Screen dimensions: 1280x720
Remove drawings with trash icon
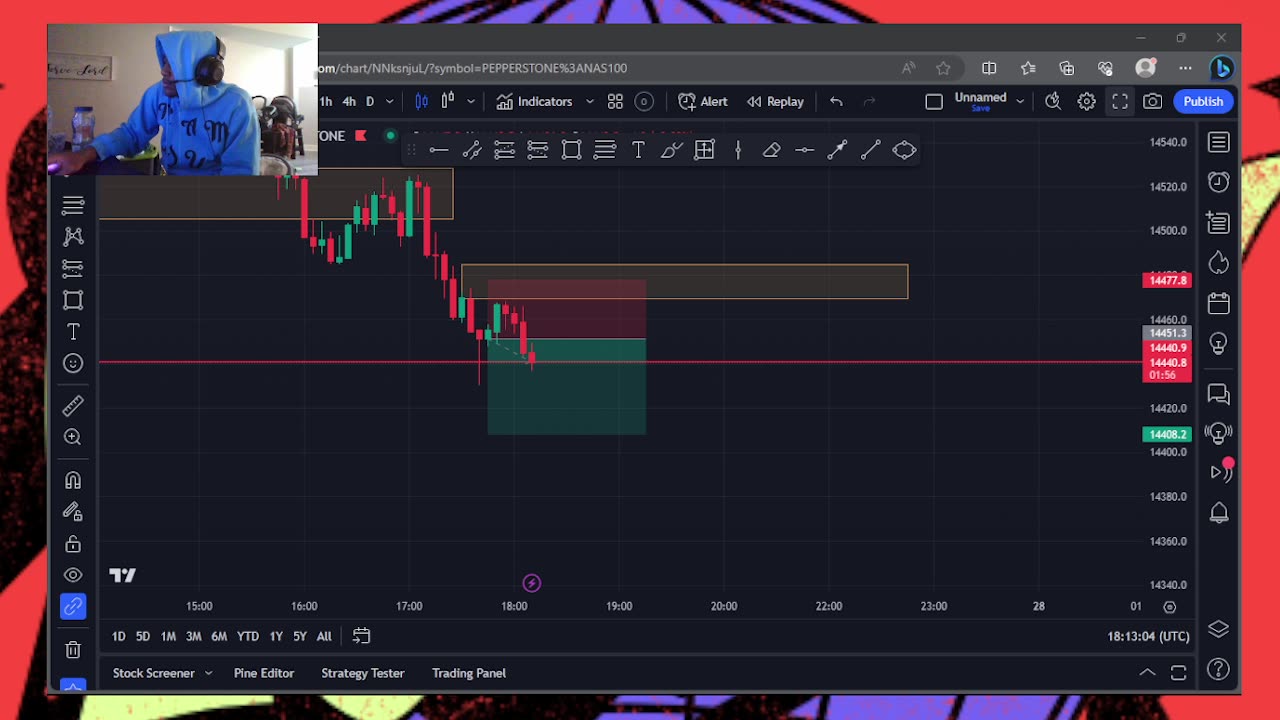click(x=73, y=650)
